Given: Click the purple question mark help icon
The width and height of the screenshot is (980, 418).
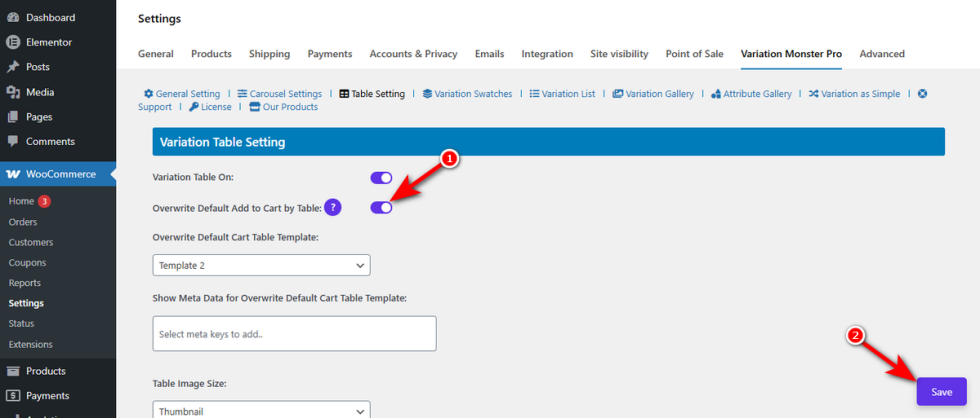Looking at the screenshot, I should (x=333, y=207).
